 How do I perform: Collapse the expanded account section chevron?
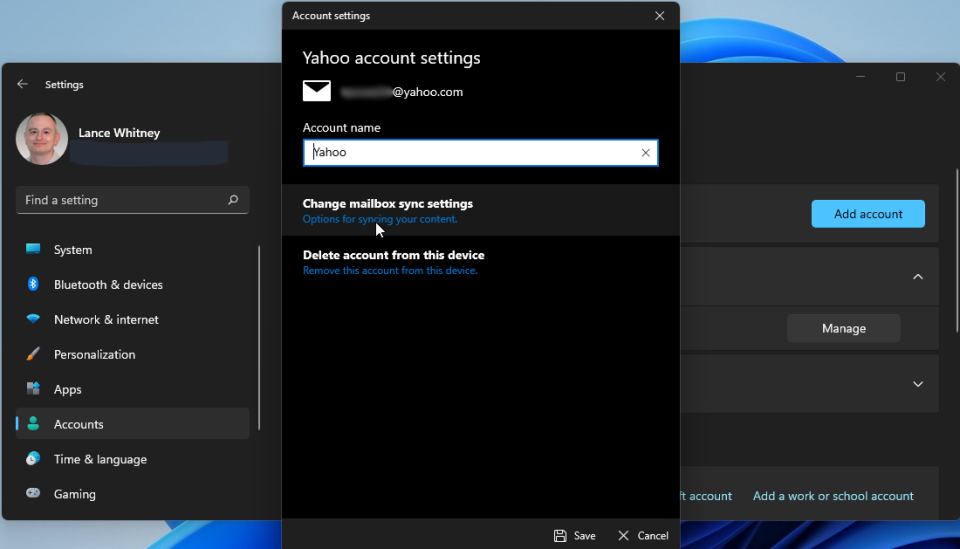click(917, 277)
